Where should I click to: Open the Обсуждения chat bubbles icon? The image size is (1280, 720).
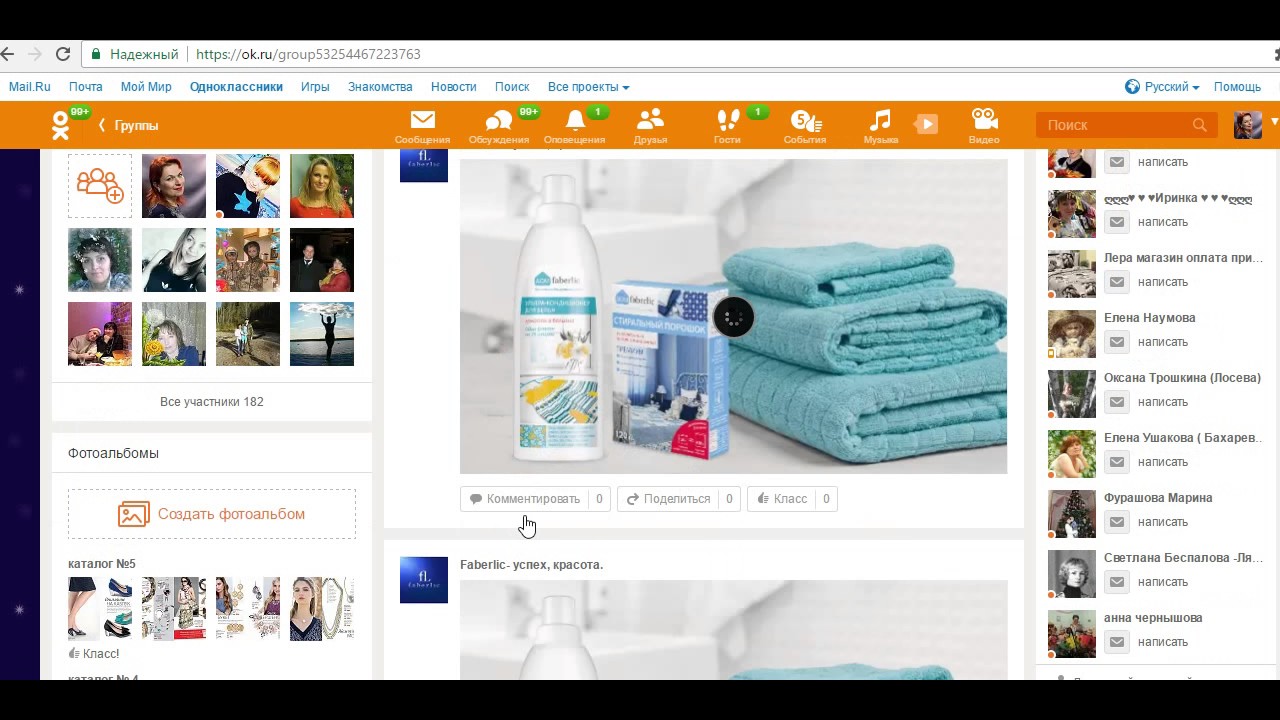(498, 121)
